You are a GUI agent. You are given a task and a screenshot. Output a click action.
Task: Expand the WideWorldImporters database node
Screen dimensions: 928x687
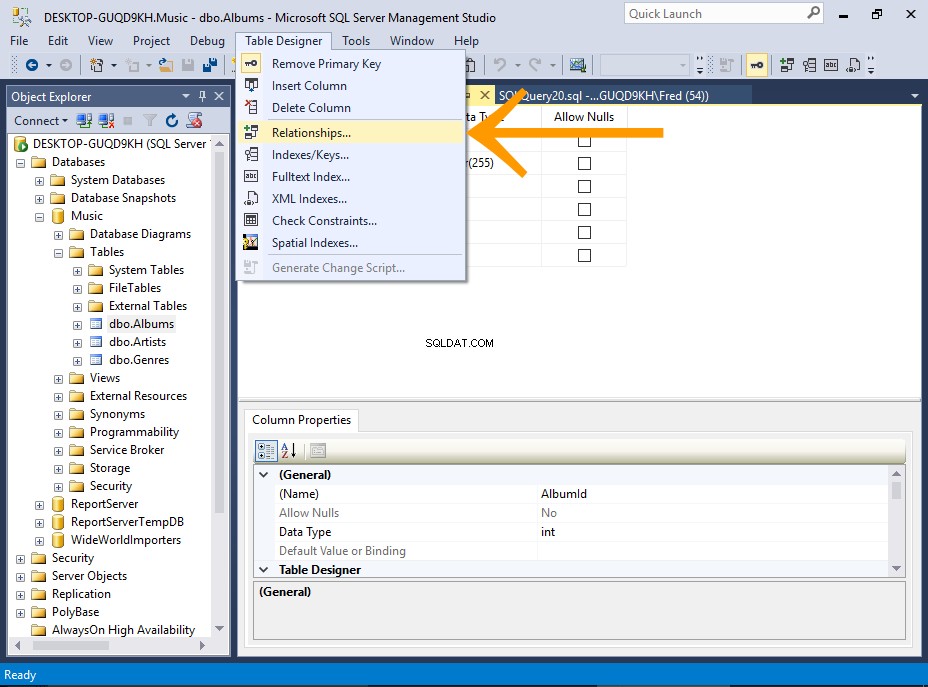pos(40,541)
